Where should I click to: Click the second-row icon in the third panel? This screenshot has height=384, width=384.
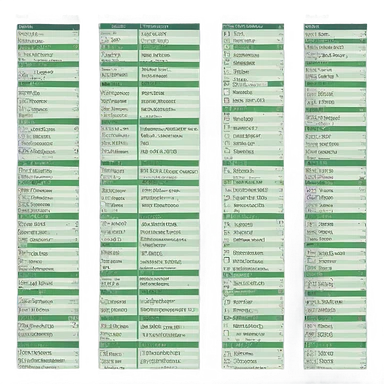click(x=227, y=40)
